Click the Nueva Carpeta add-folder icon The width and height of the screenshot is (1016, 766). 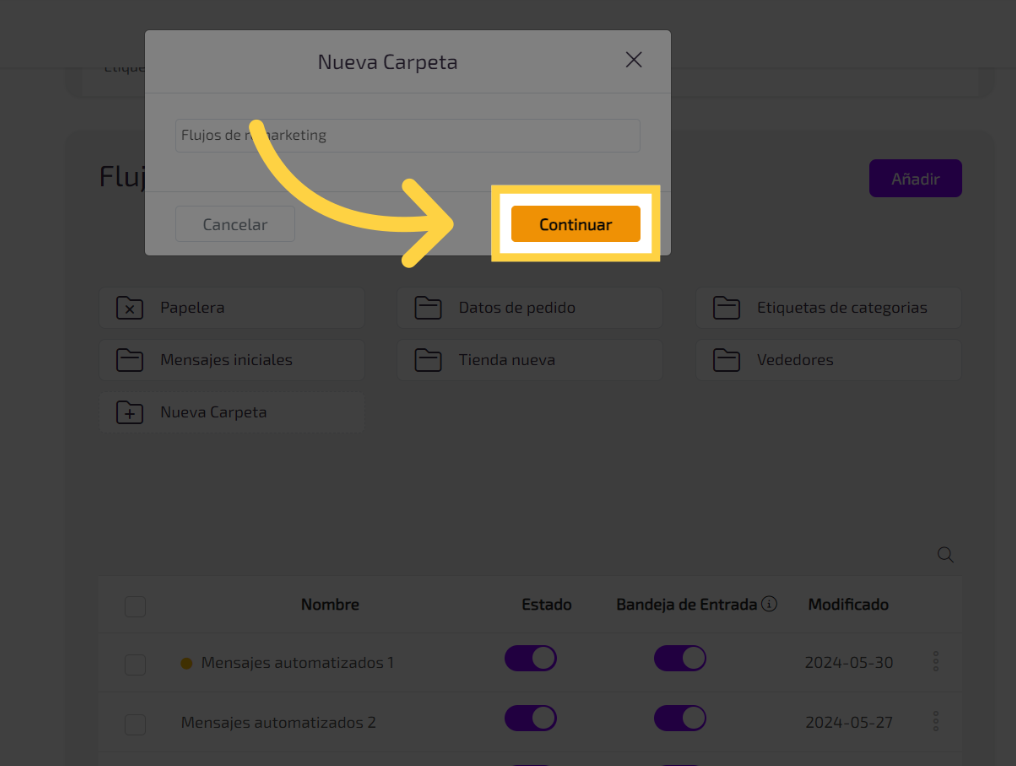(129, 412)
